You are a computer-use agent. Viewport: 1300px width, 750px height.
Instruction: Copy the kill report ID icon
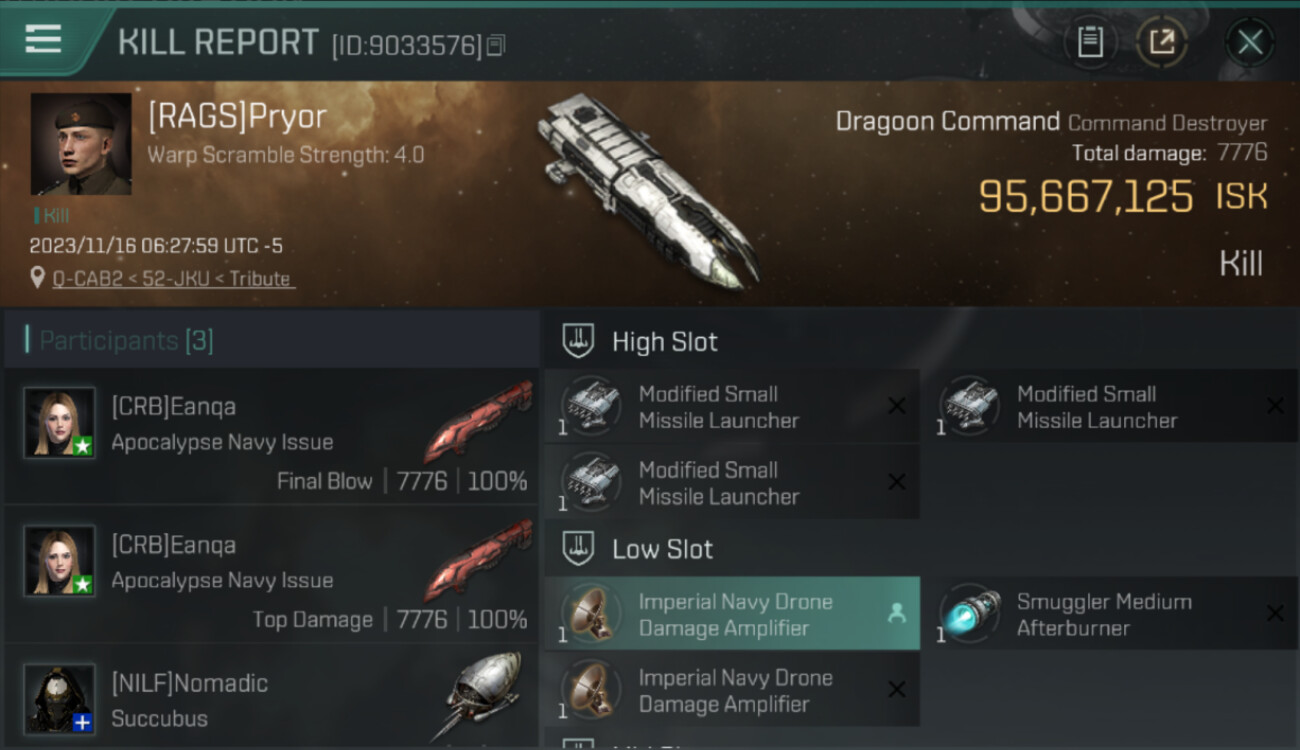(x=497, y=45)
